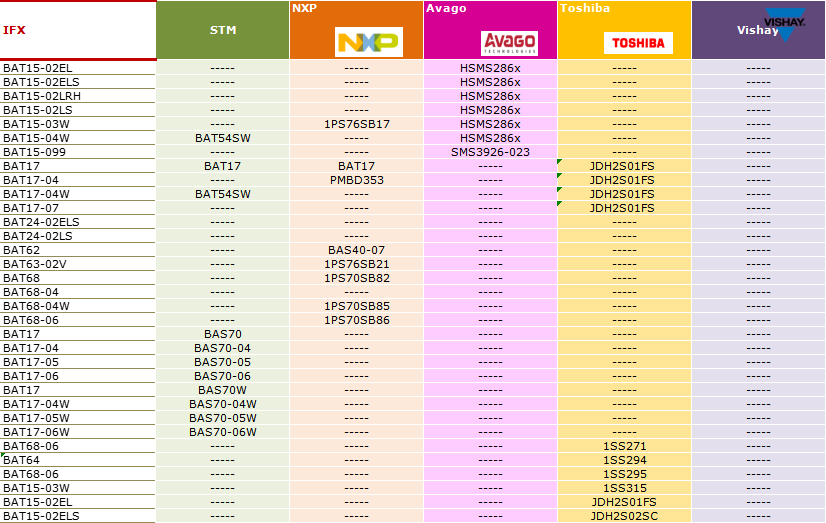Select the 1SS315 Toshiba cell
Viewport: 826px width, 523px height.
tap(625, 488)
